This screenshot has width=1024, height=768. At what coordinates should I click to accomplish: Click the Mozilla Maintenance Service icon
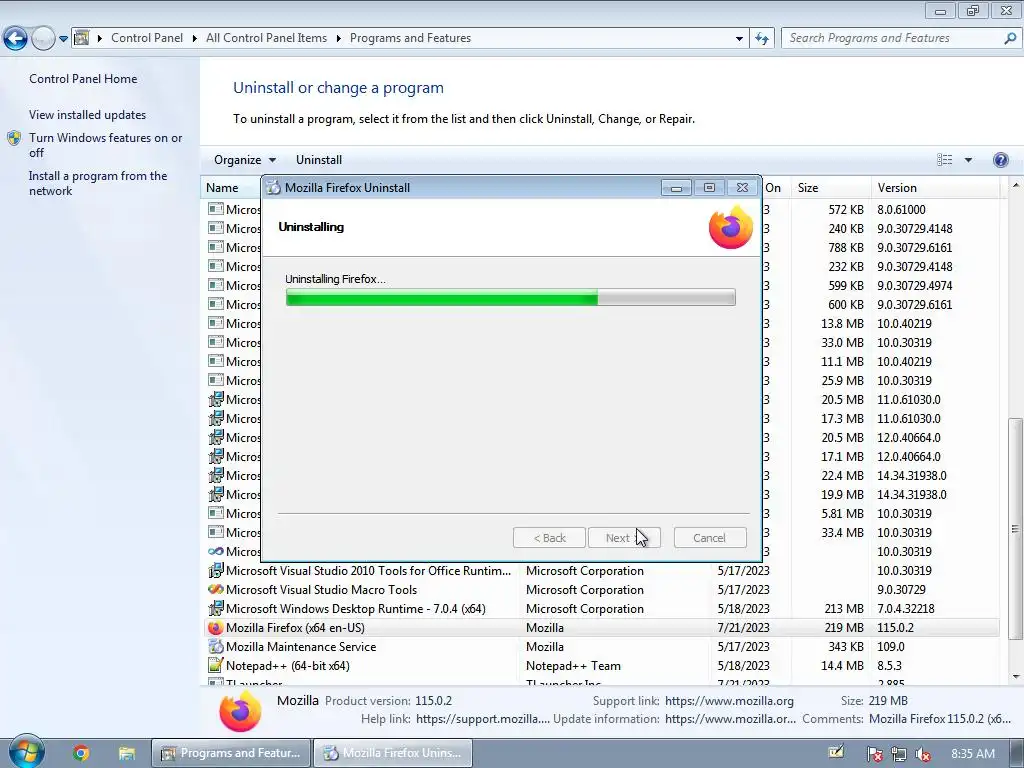(215, 647)
